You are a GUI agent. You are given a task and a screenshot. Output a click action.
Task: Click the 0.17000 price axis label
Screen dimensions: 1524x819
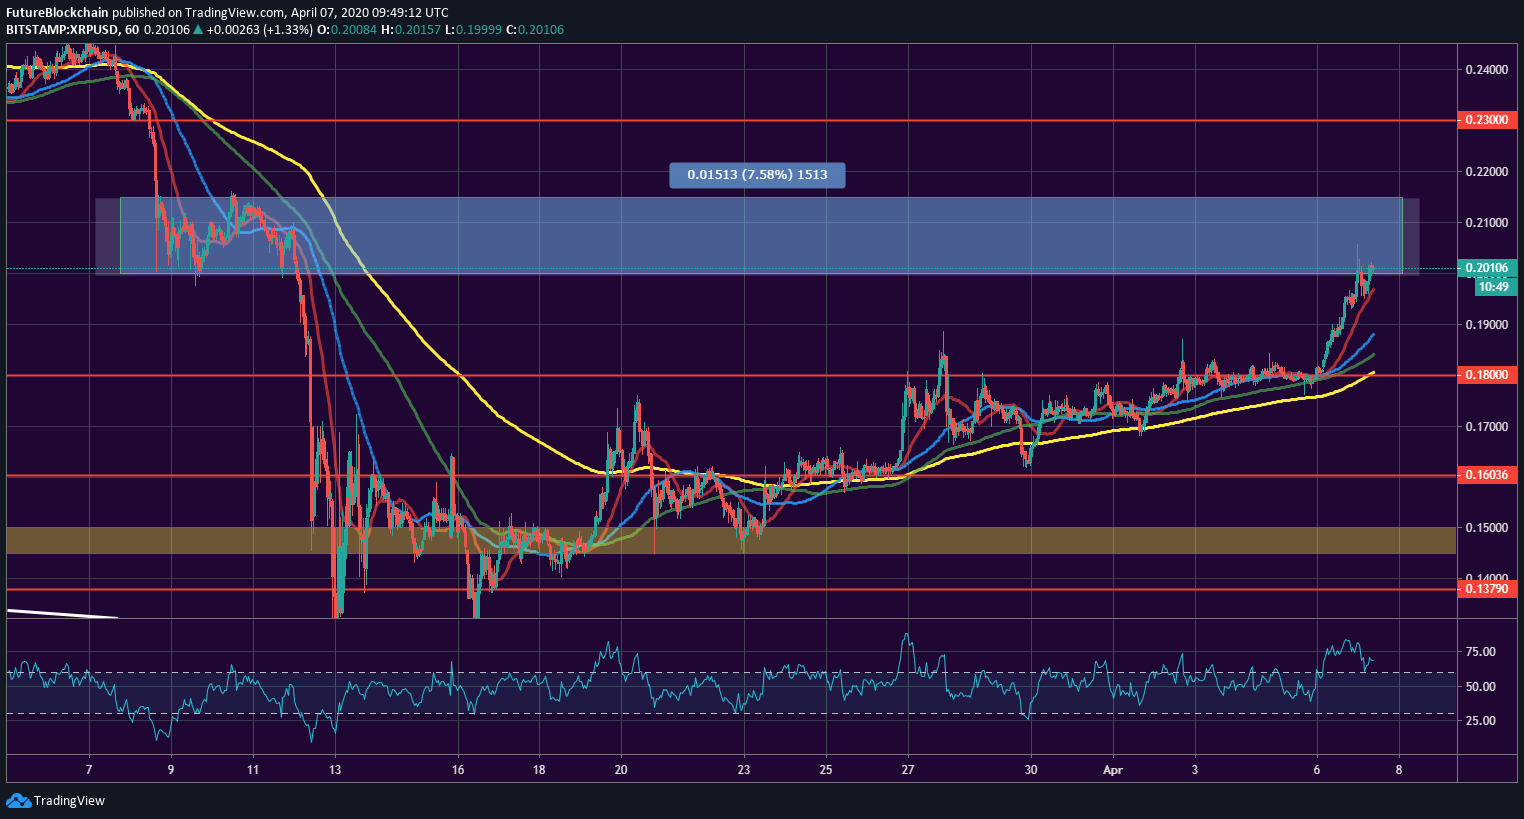pos(1487,427)
